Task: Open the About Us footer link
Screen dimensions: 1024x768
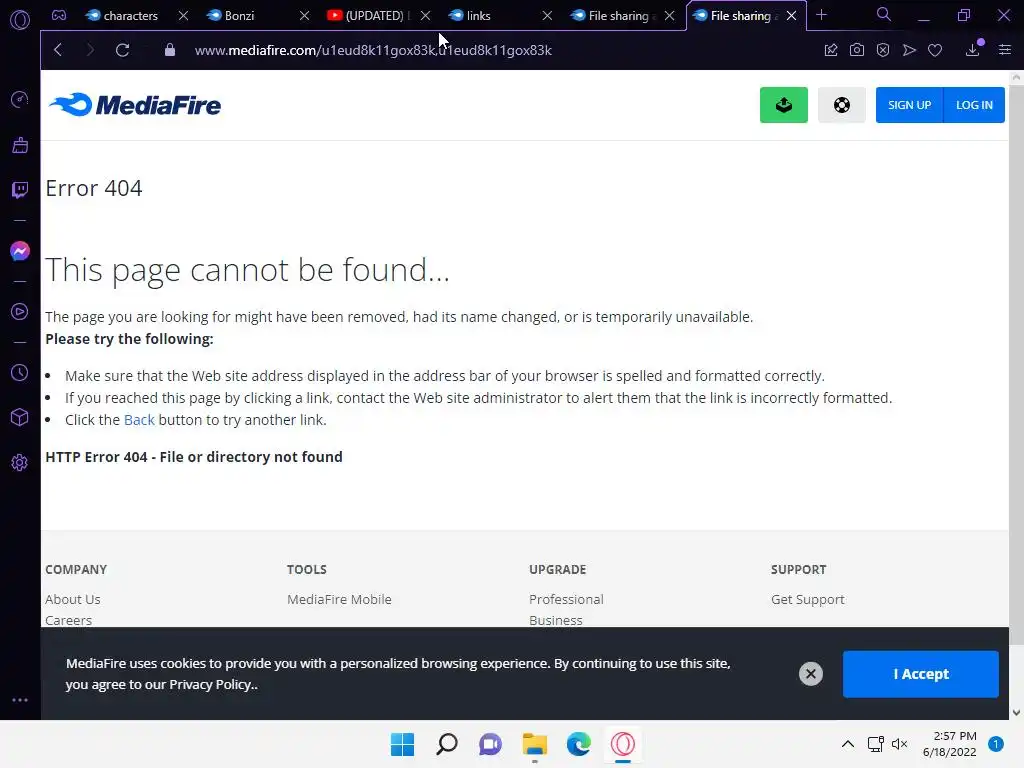Action: [x=72, y=600]
